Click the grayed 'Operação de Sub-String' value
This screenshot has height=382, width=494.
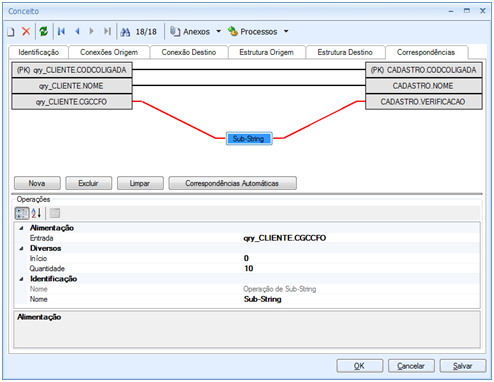click(280, 289)
